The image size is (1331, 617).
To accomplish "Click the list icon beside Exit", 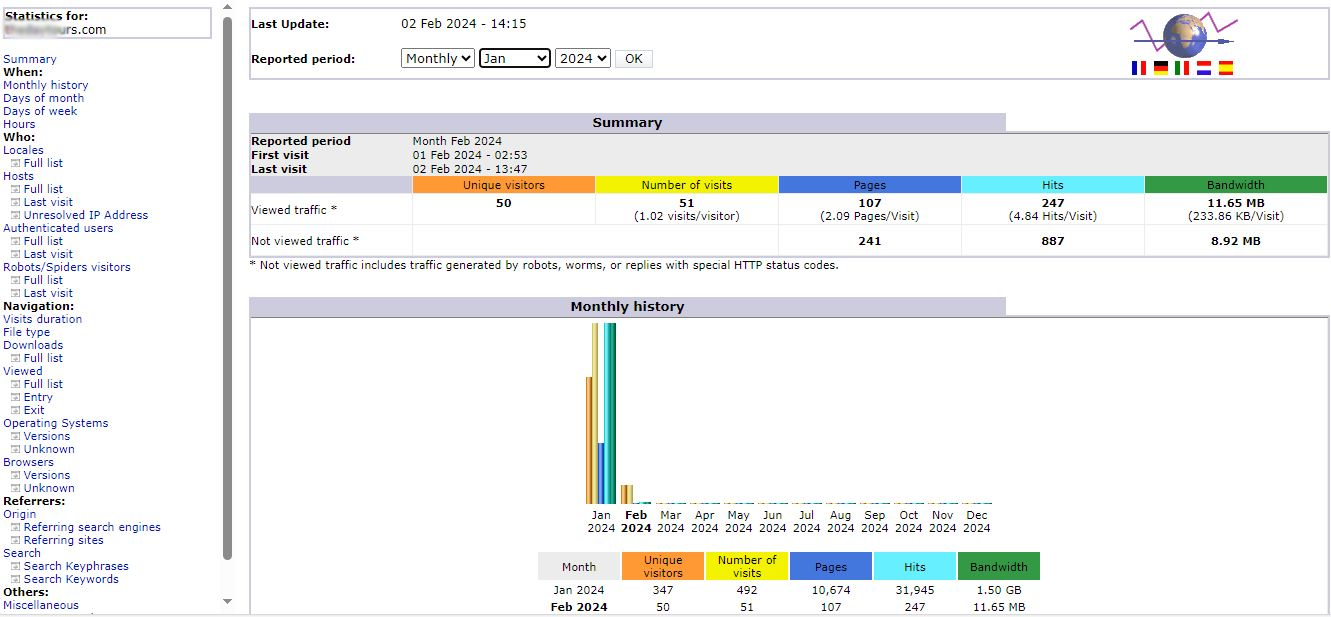I will click(15, 410).
